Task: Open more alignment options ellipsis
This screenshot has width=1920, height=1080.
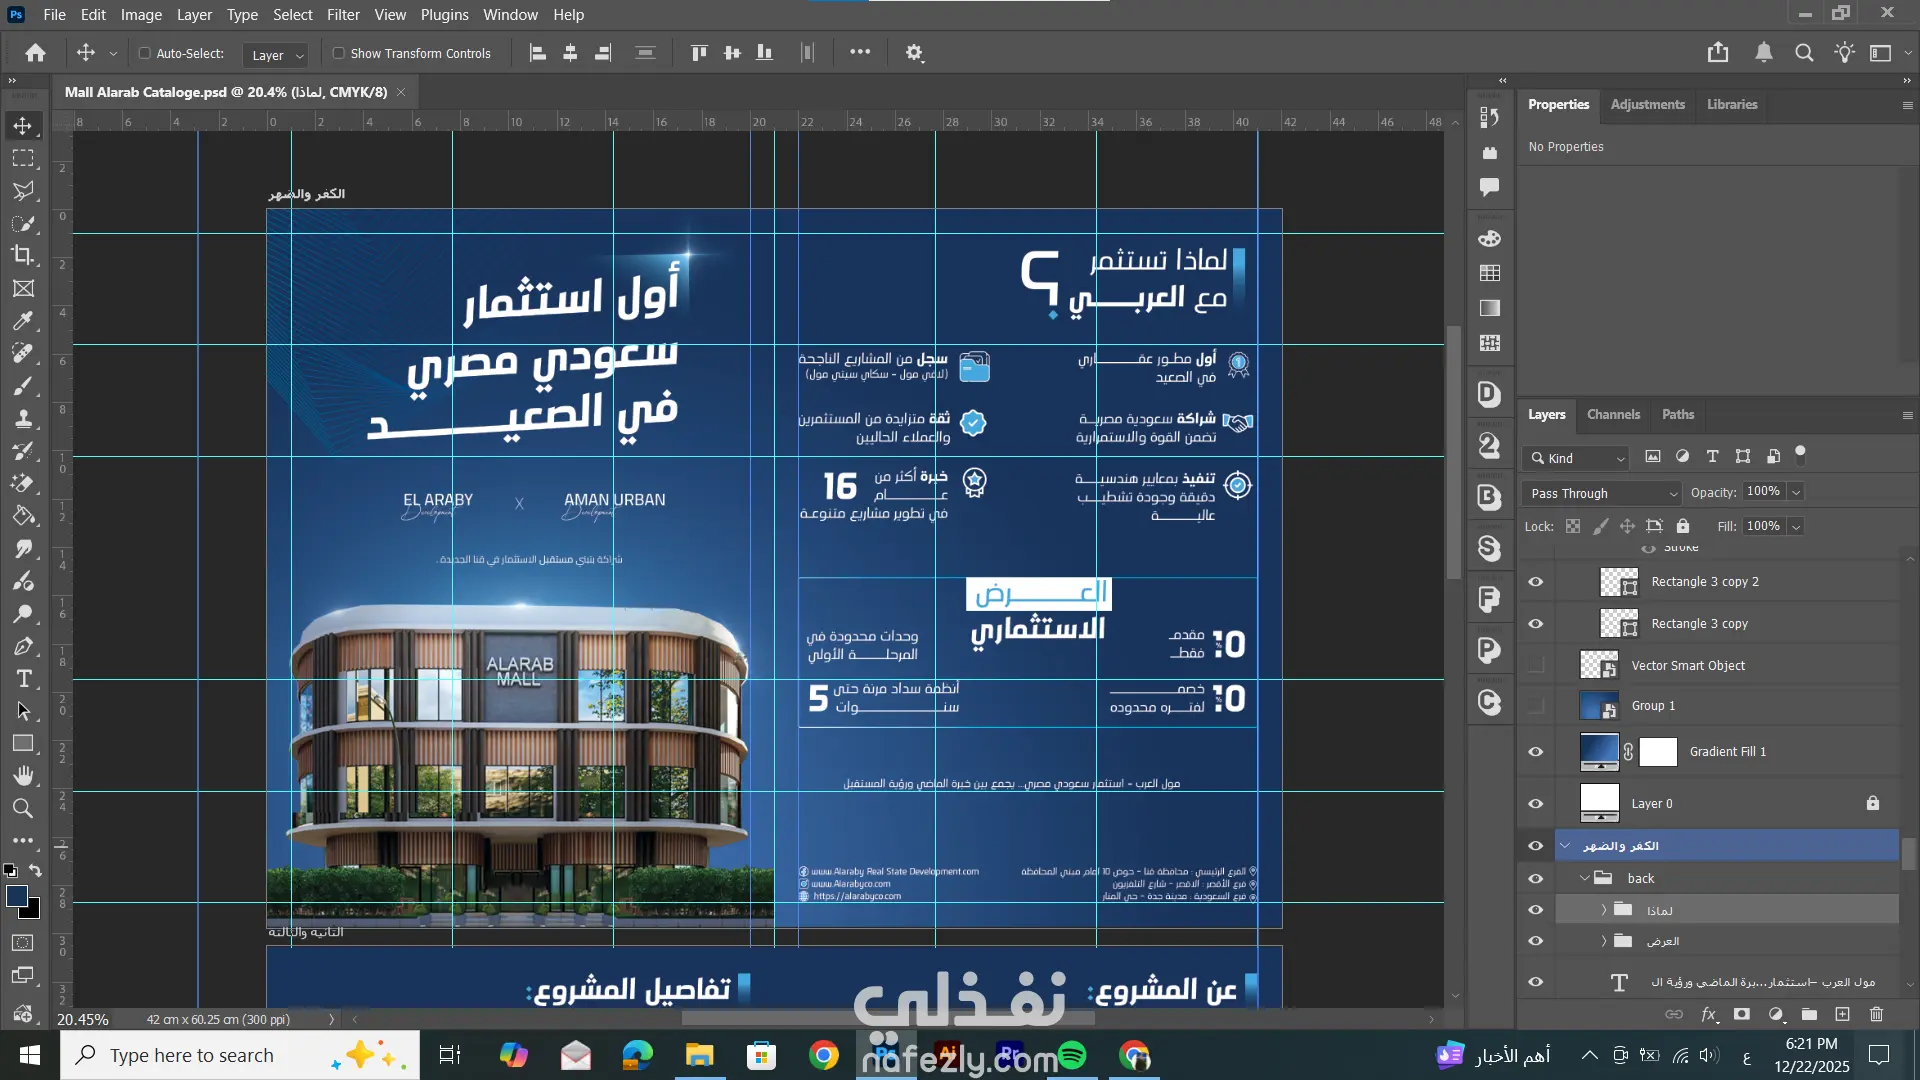Action: point(860,52)
